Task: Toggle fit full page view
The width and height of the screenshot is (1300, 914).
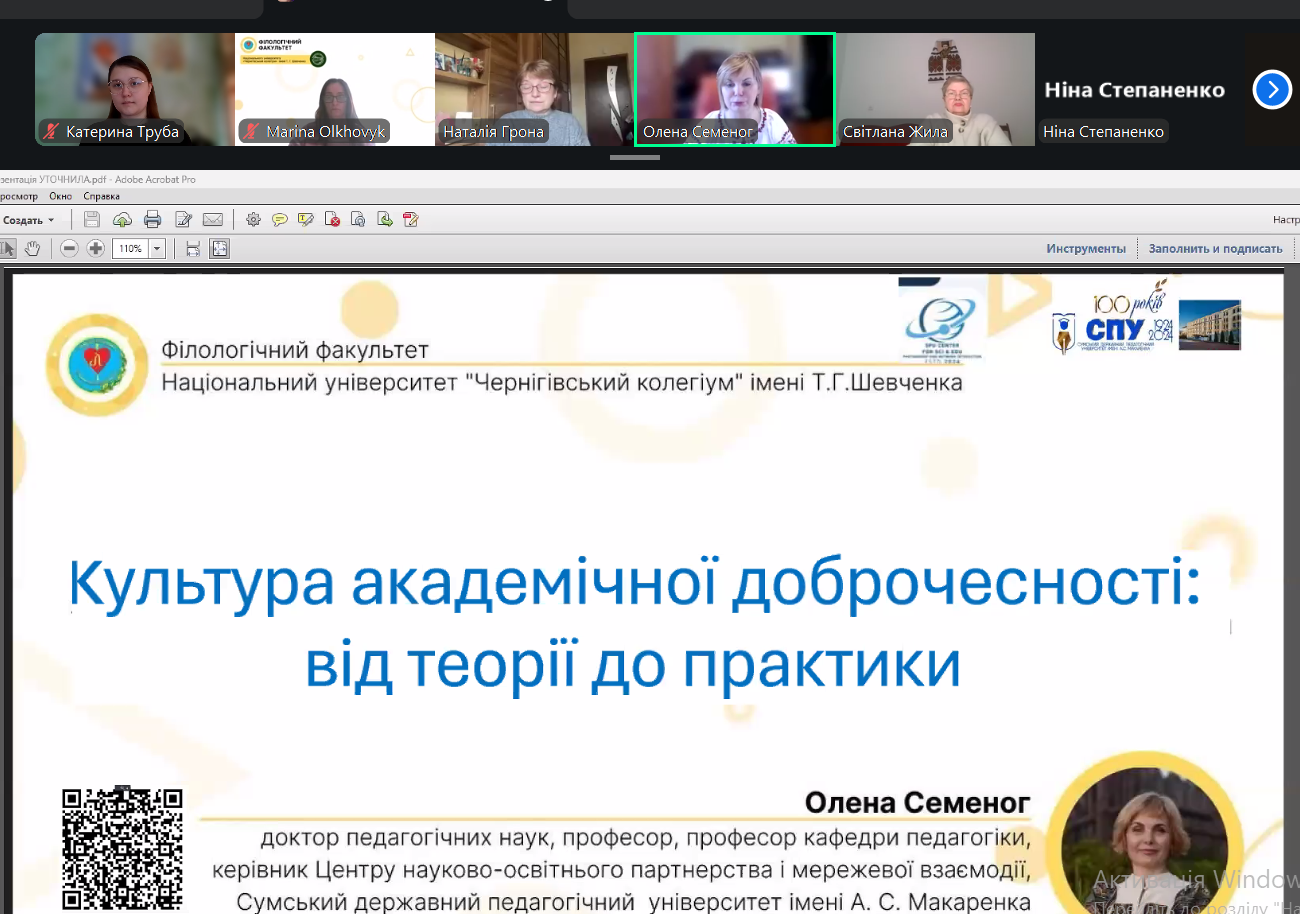Action: 219,249
